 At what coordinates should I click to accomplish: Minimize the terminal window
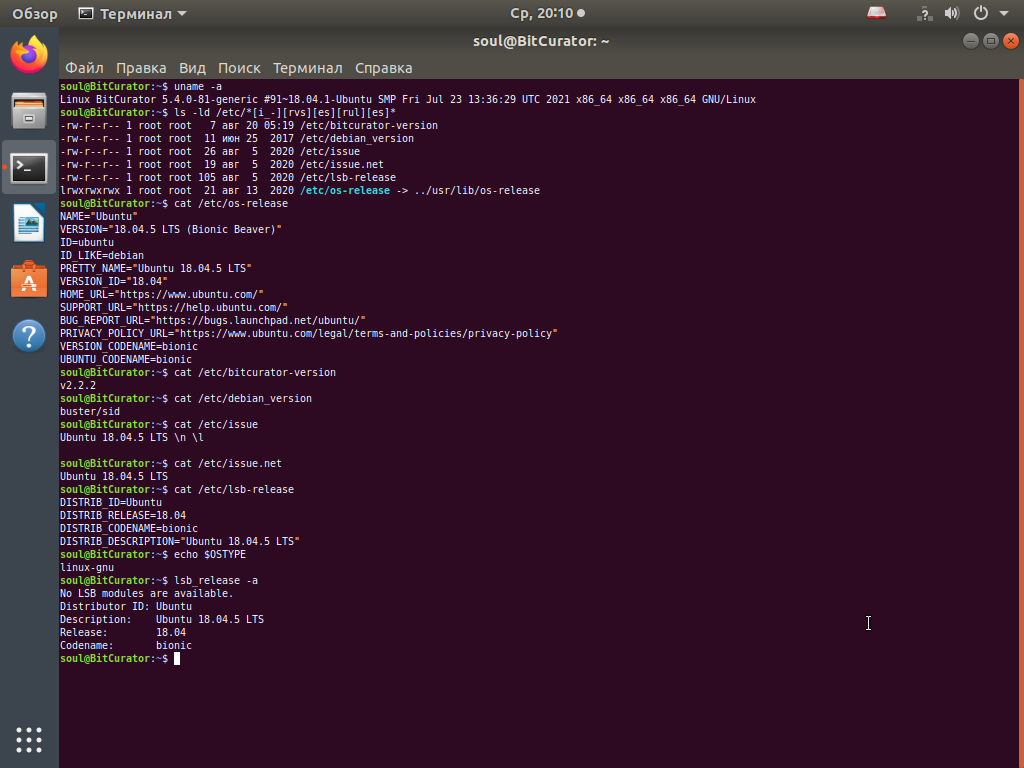971,41
